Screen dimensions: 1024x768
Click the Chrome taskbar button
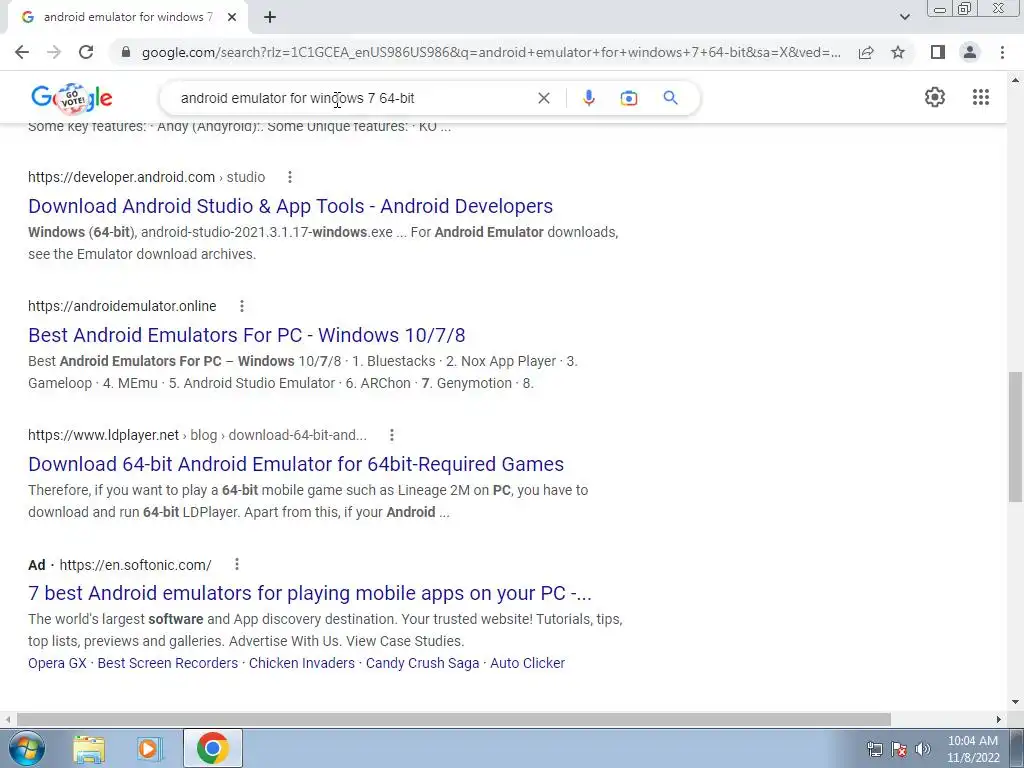coord(212,748)
